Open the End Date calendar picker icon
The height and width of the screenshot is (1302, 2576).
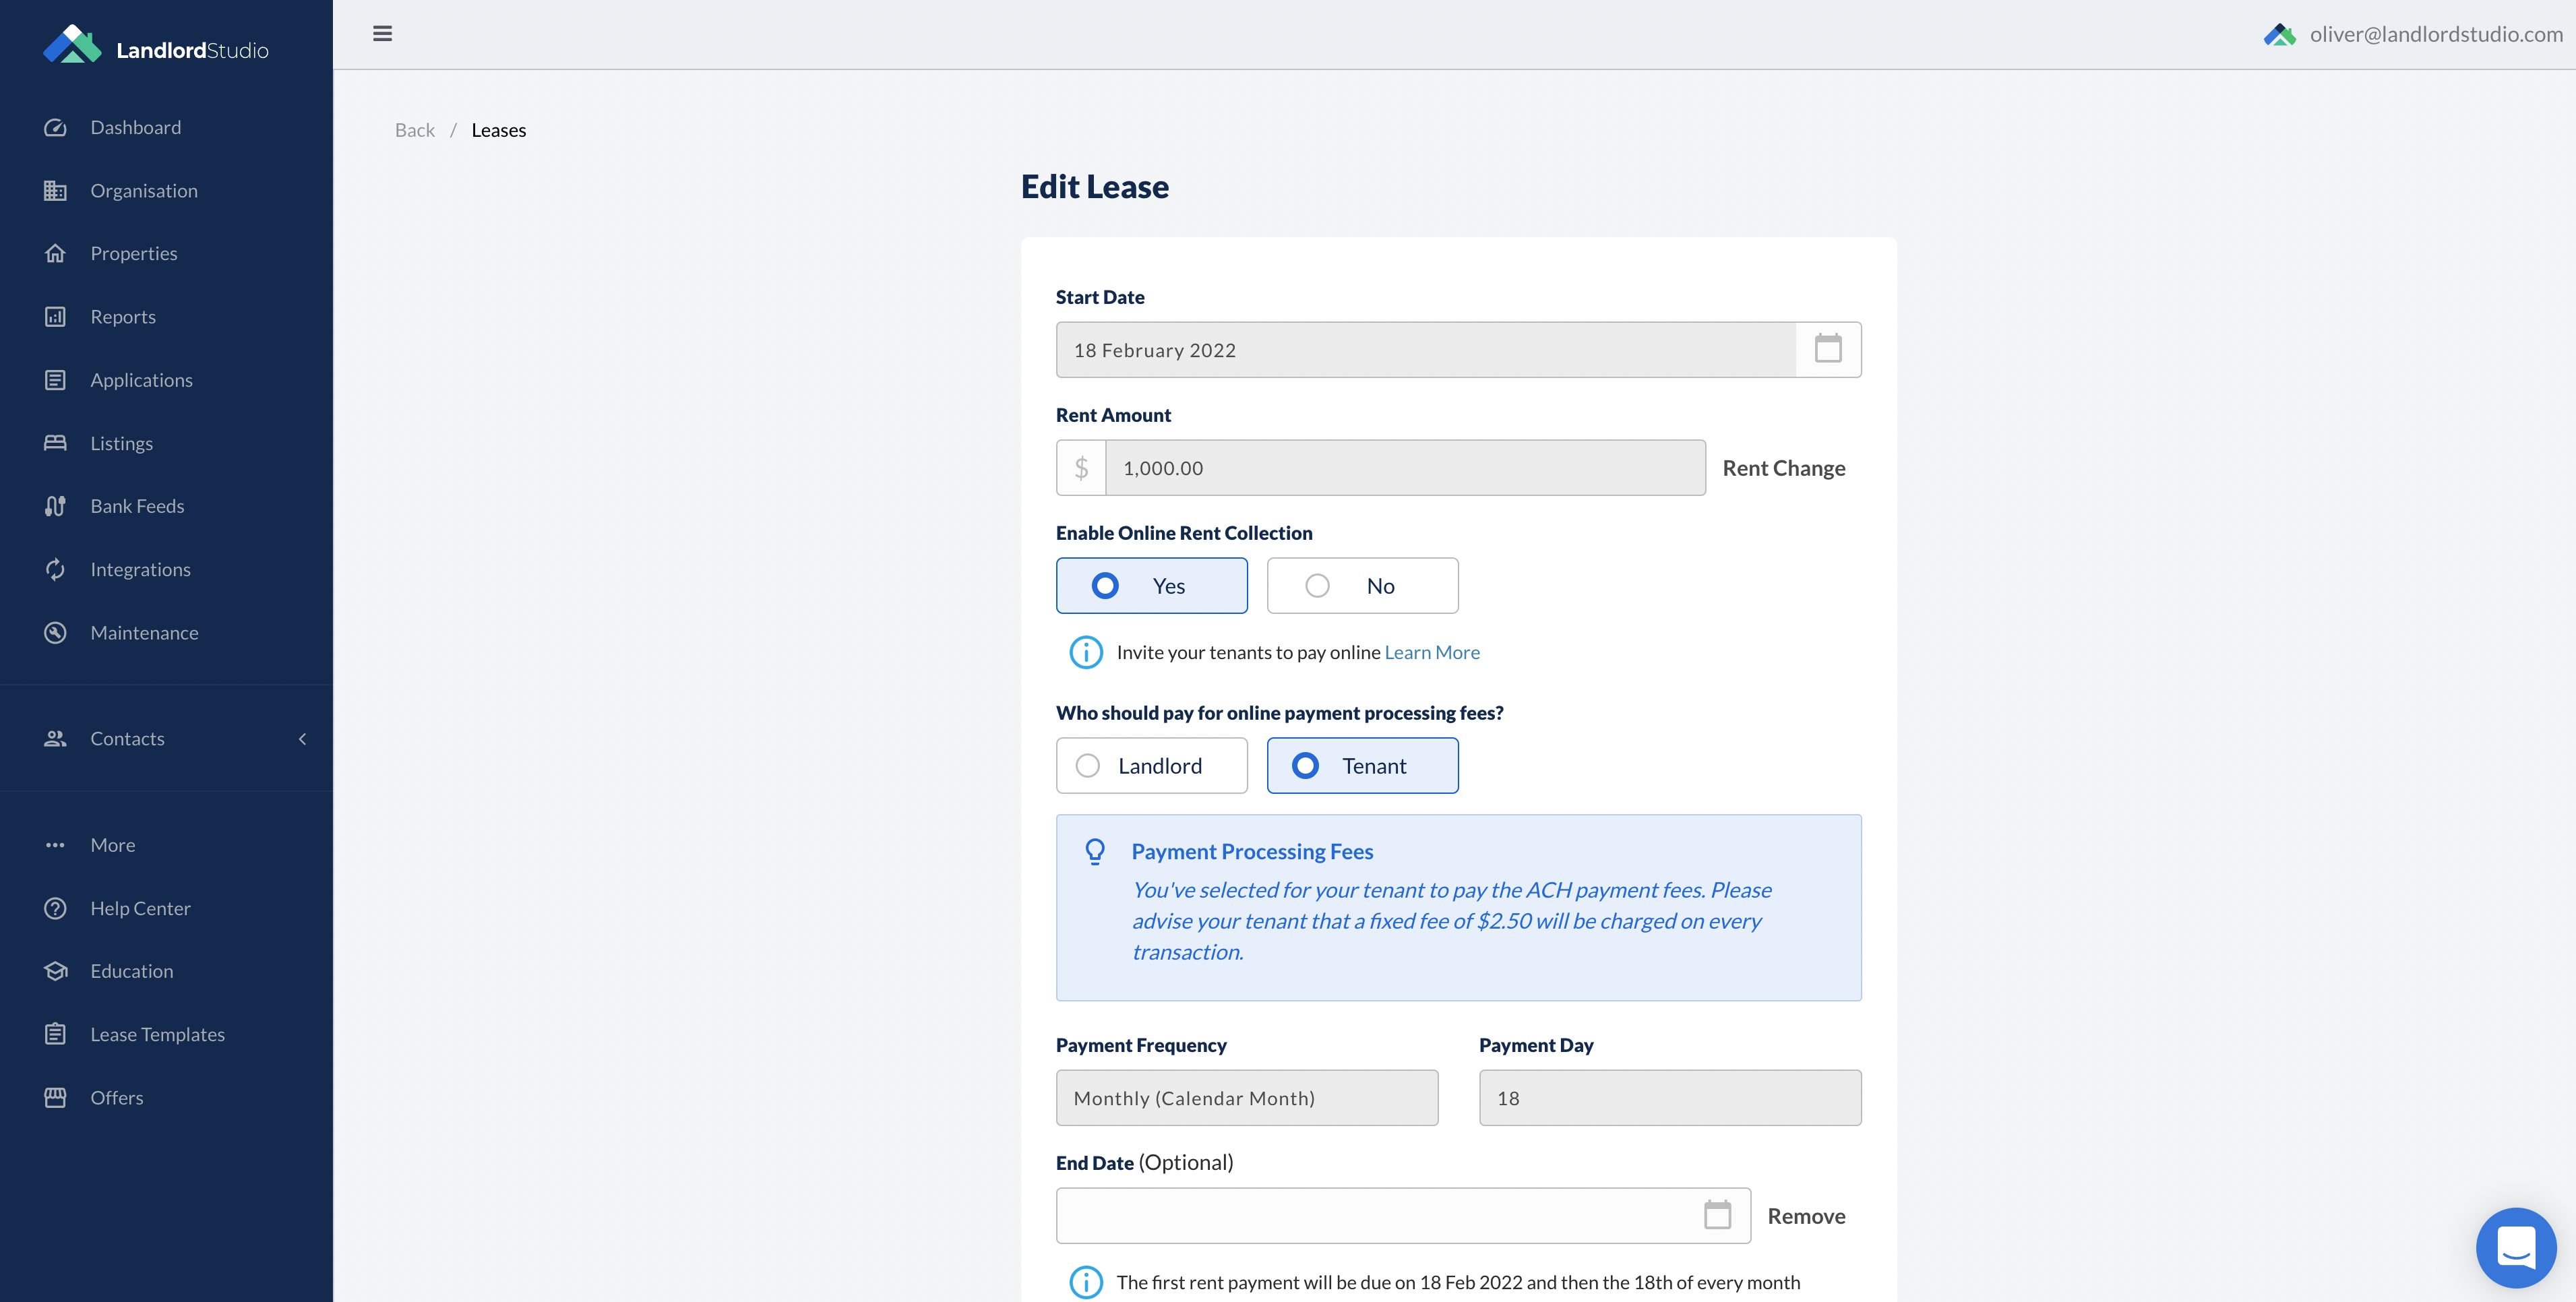(x=1718, y=1215)
